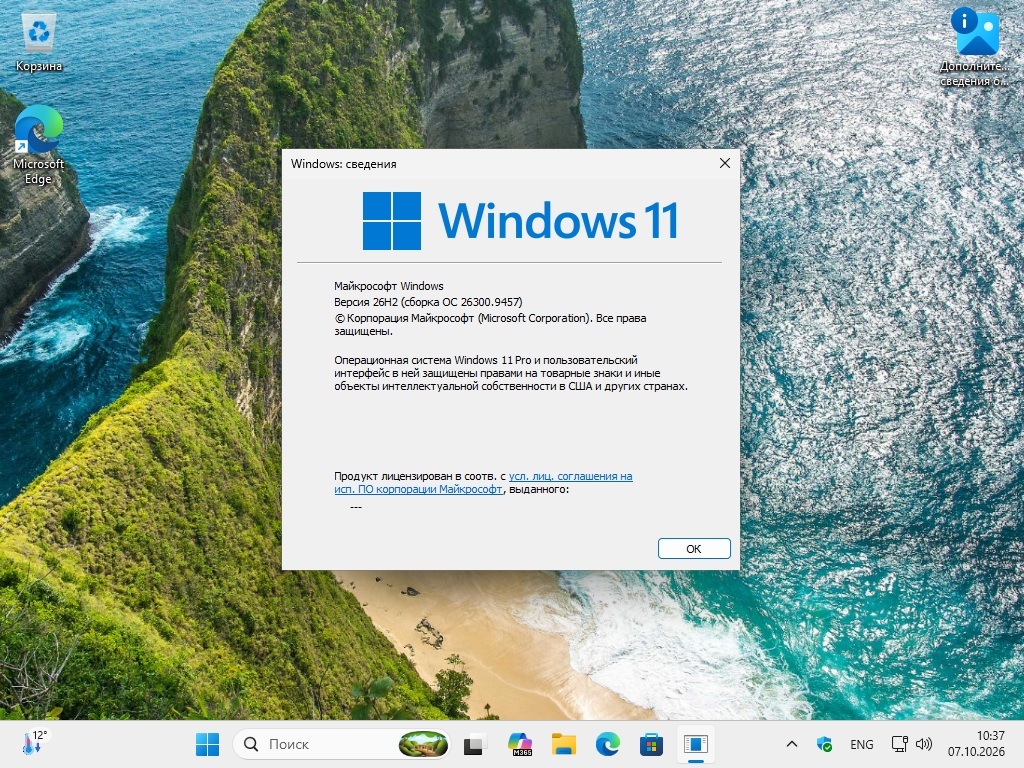This screenshot has height=768, width=1024.
Task: Open the clock and date flyout
Action: [x=976, y=744]
